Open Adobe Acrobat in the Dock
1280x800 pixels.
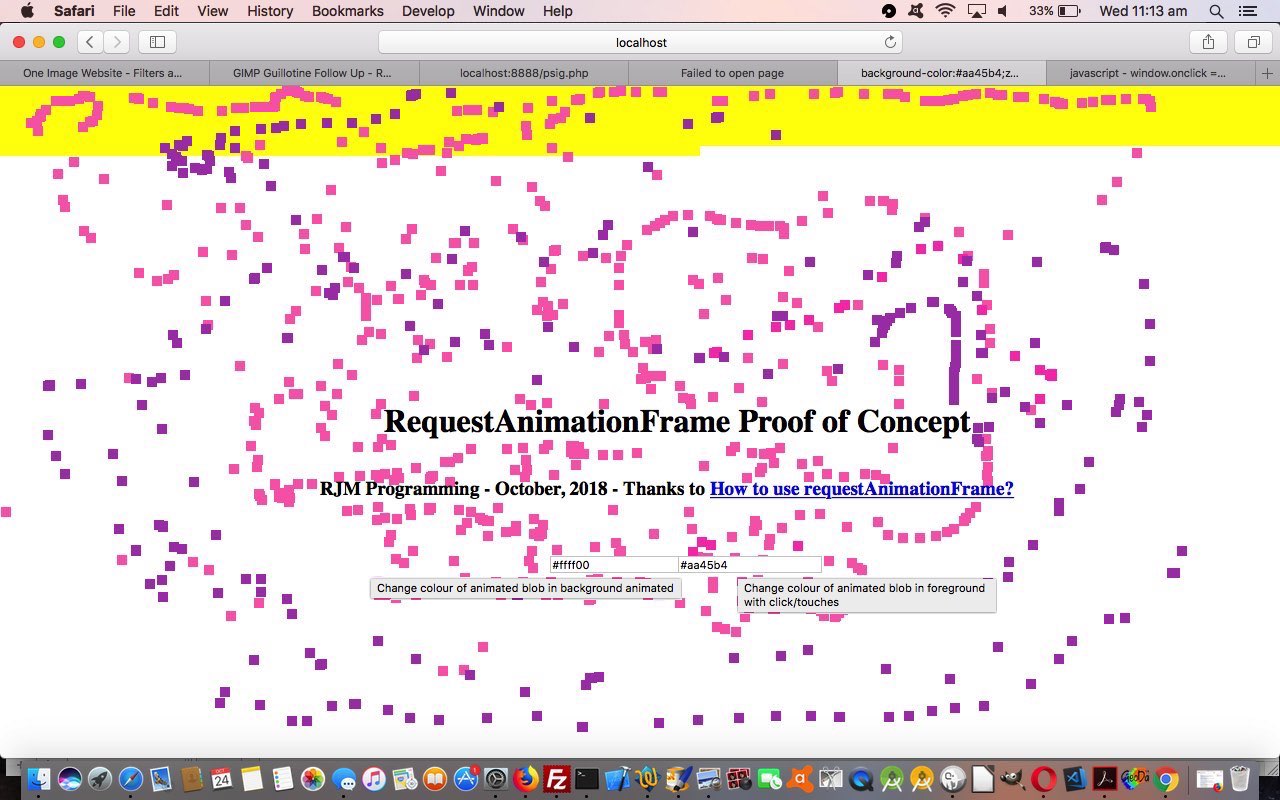tap(1104, 778)
